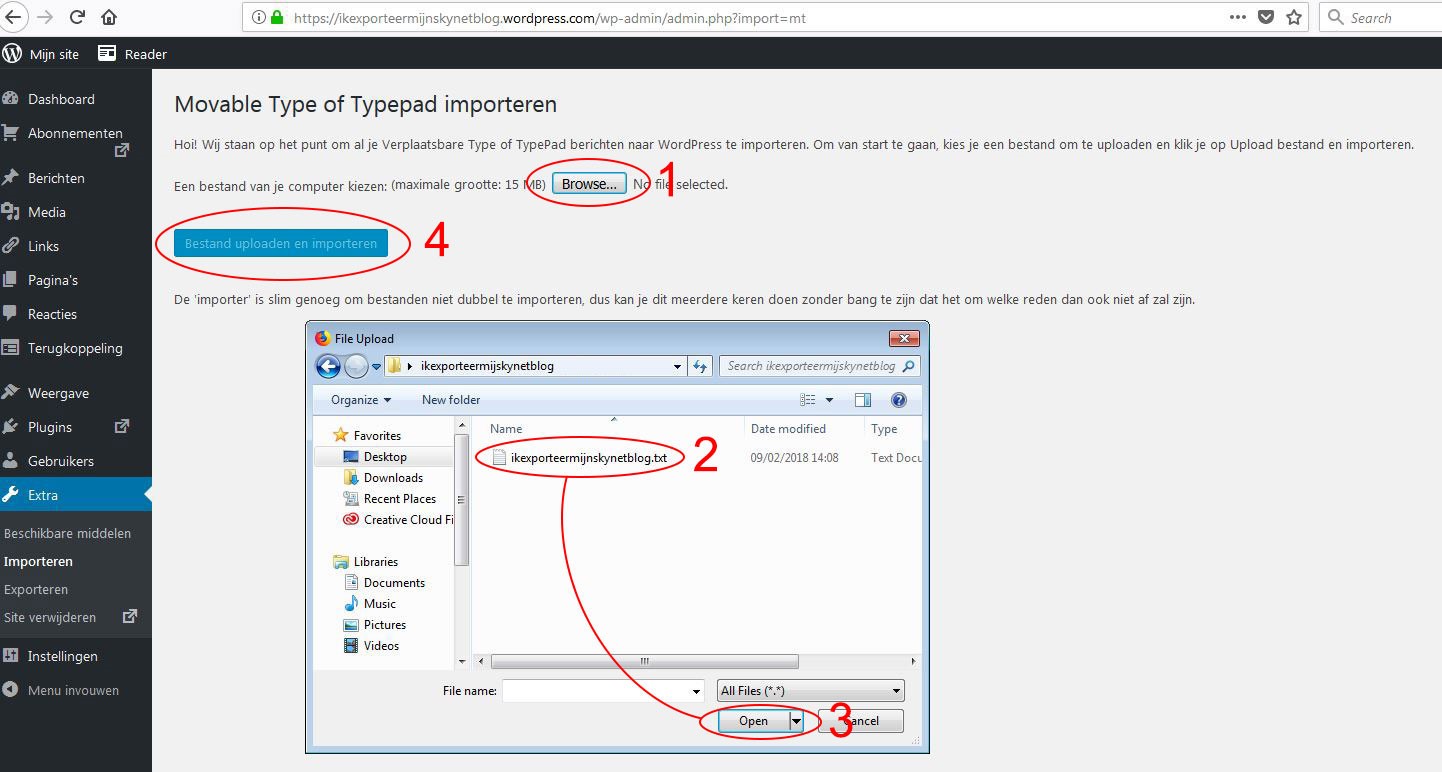Open Weergave in the sidebar
Image resolution: width=1442 pixels, height=772 pixels.
[58, 393]
